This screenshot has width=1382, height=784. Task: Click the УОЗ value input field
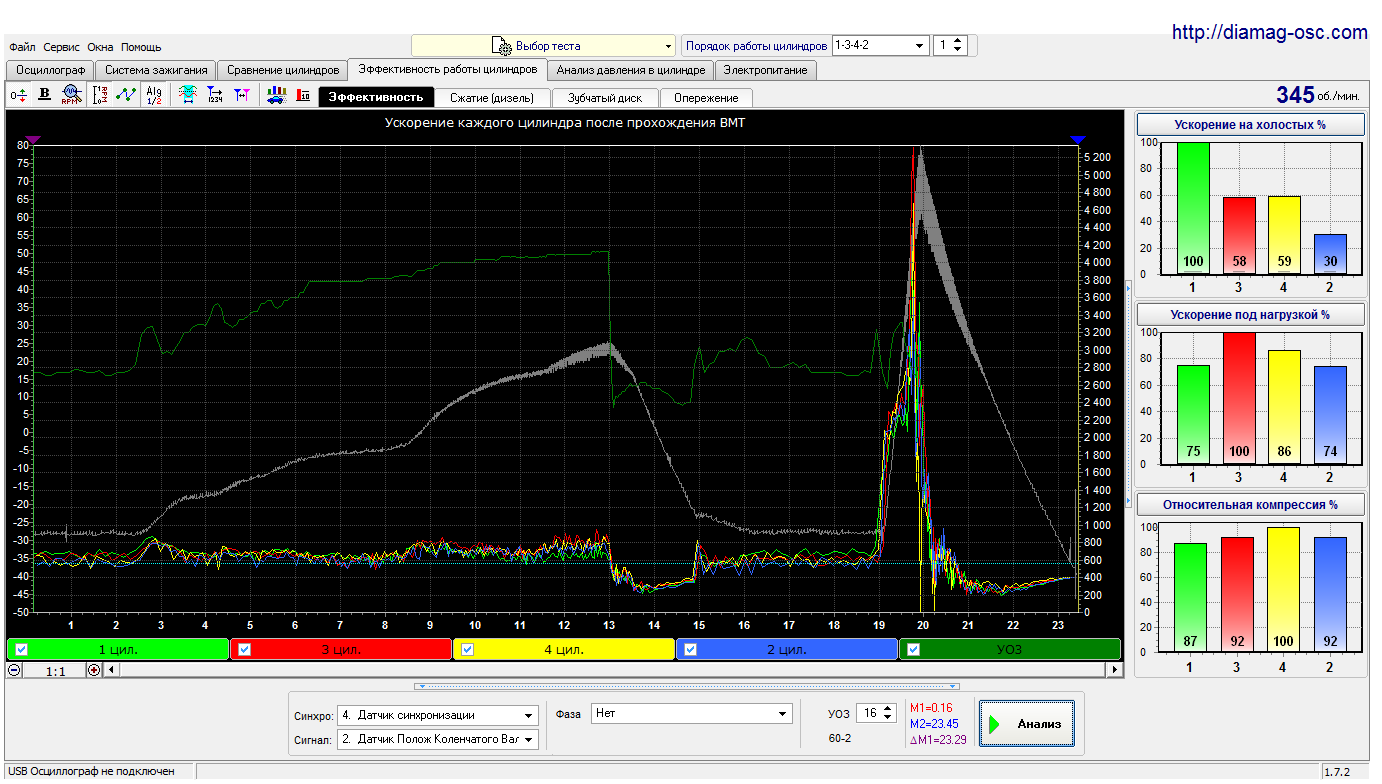[869, 713]
